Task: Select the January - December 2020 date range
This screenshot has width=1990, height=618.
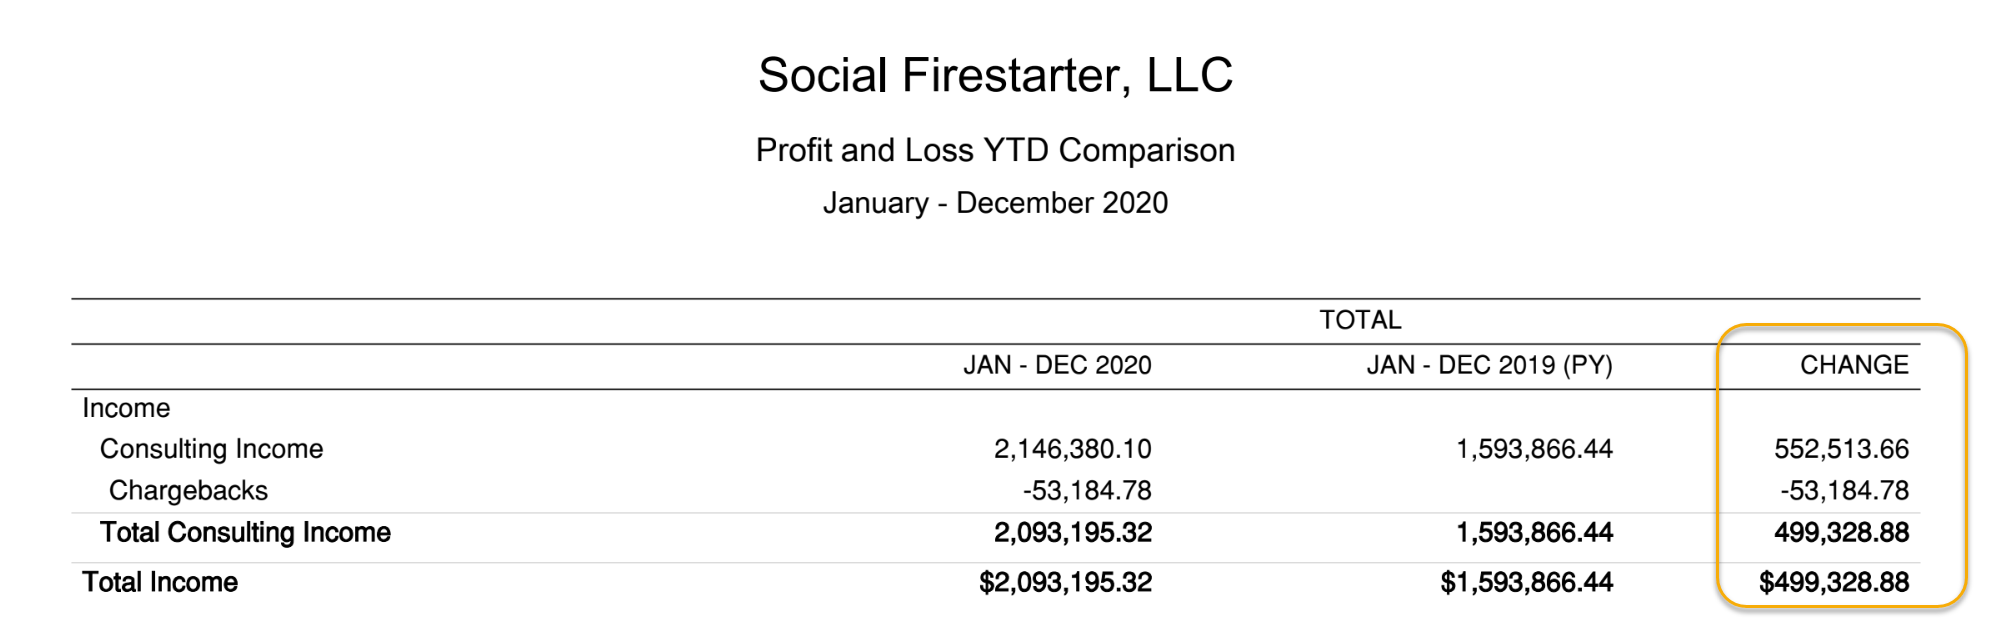Action: pyautogui.click(x=995, y=203)
